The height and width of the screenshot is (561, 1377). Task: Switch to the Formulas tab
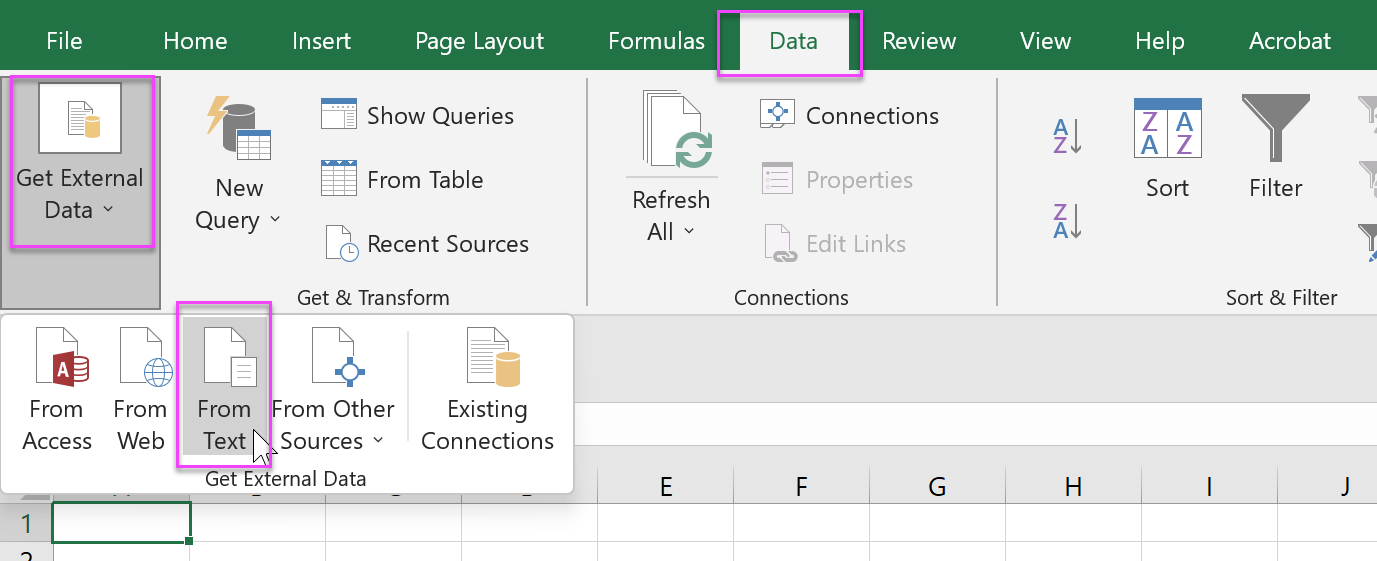pyautogui.click(x=656, y=41)
